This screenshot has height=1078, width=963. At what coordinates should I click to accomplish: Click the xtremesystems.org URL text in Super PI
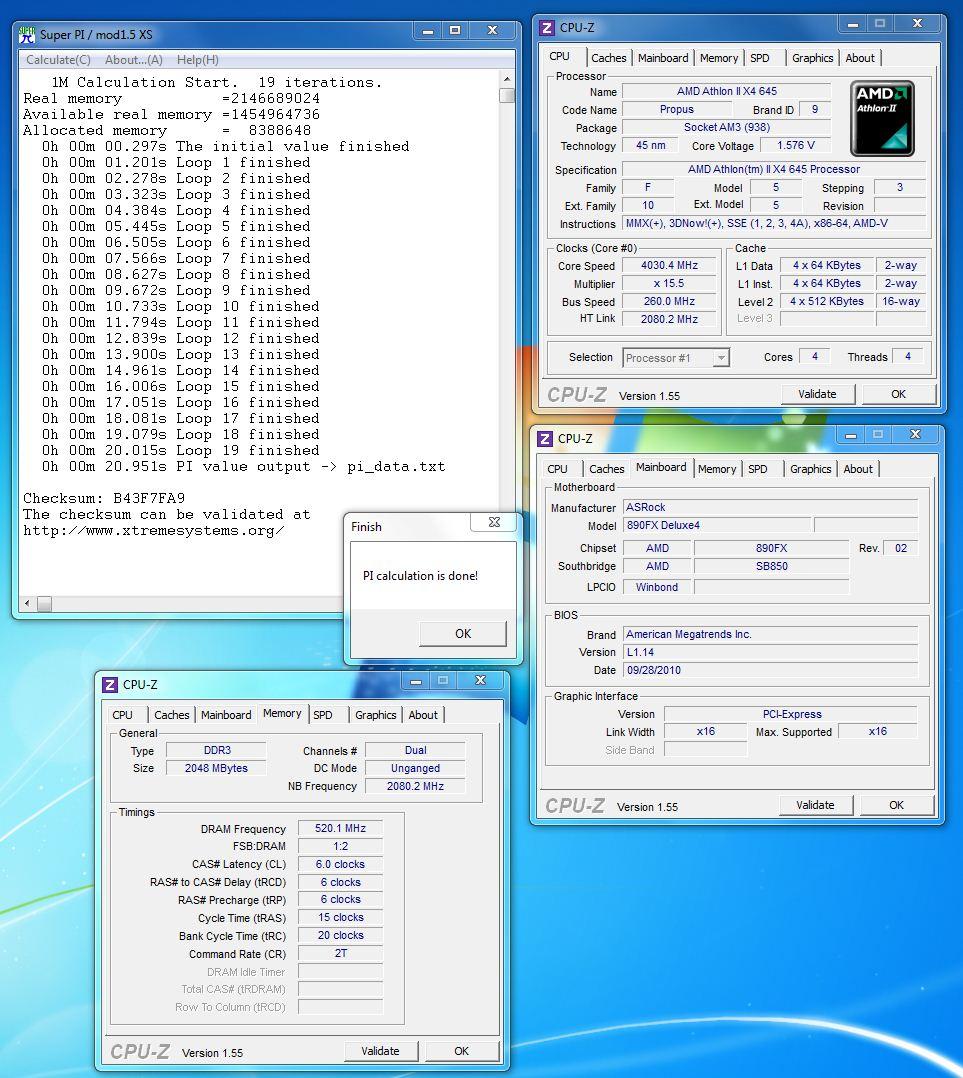point(153,531)
